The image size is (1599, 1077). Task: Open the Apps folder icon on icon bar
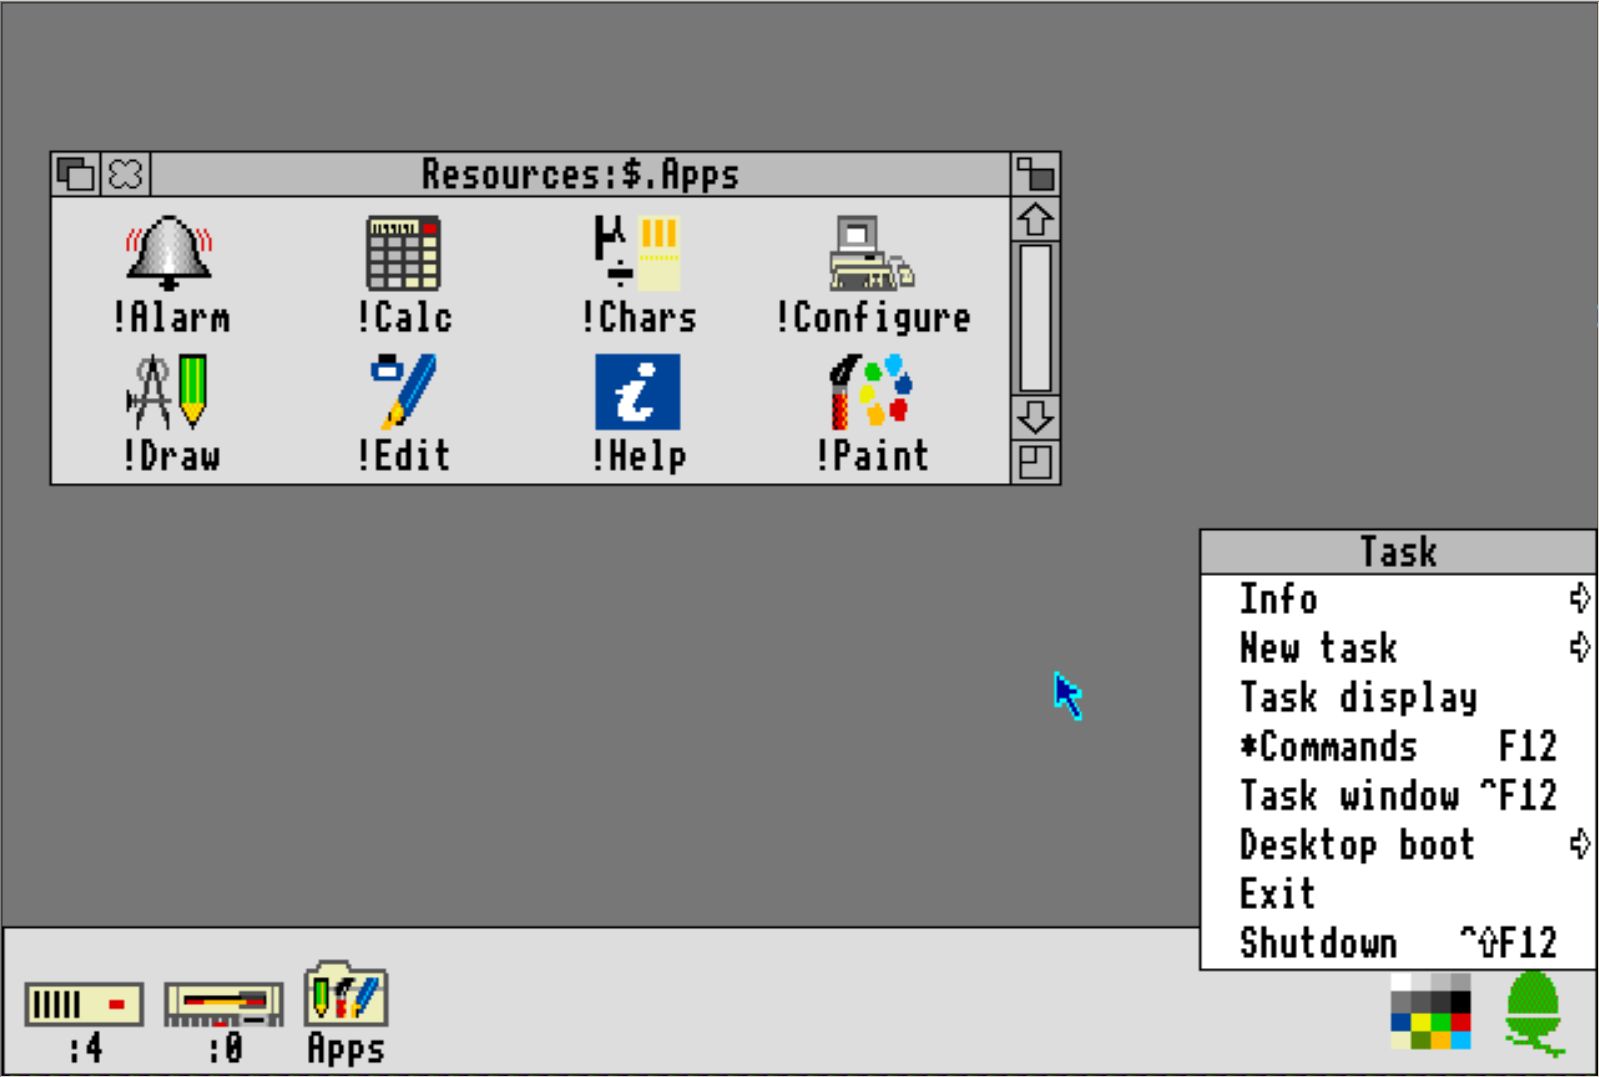(345, 993)
